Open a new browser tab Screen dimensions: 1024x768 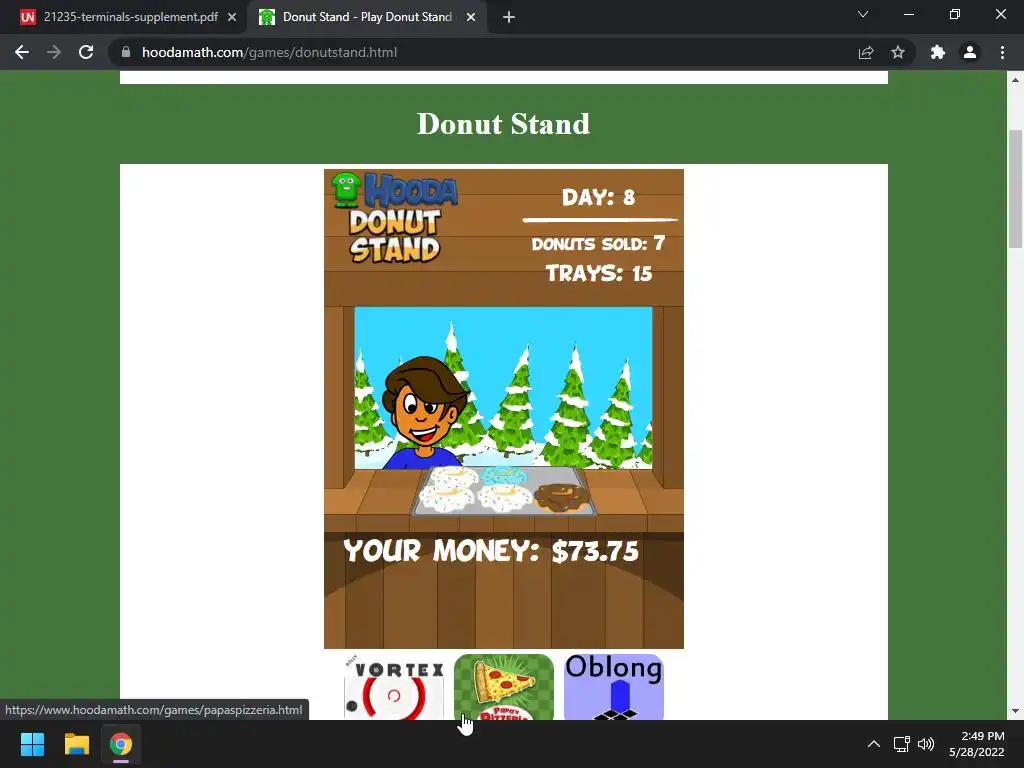coord(509,17)
